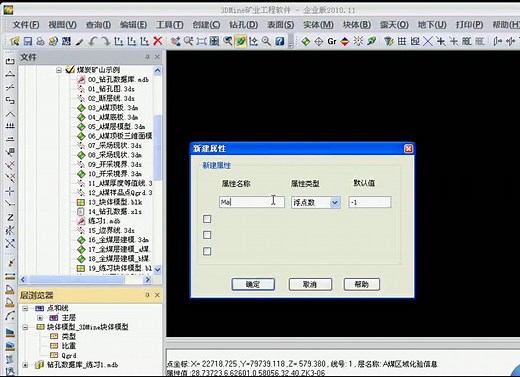Click file tree scroll-right arrow
520x377 pixels.
click(x=147, y=280)
